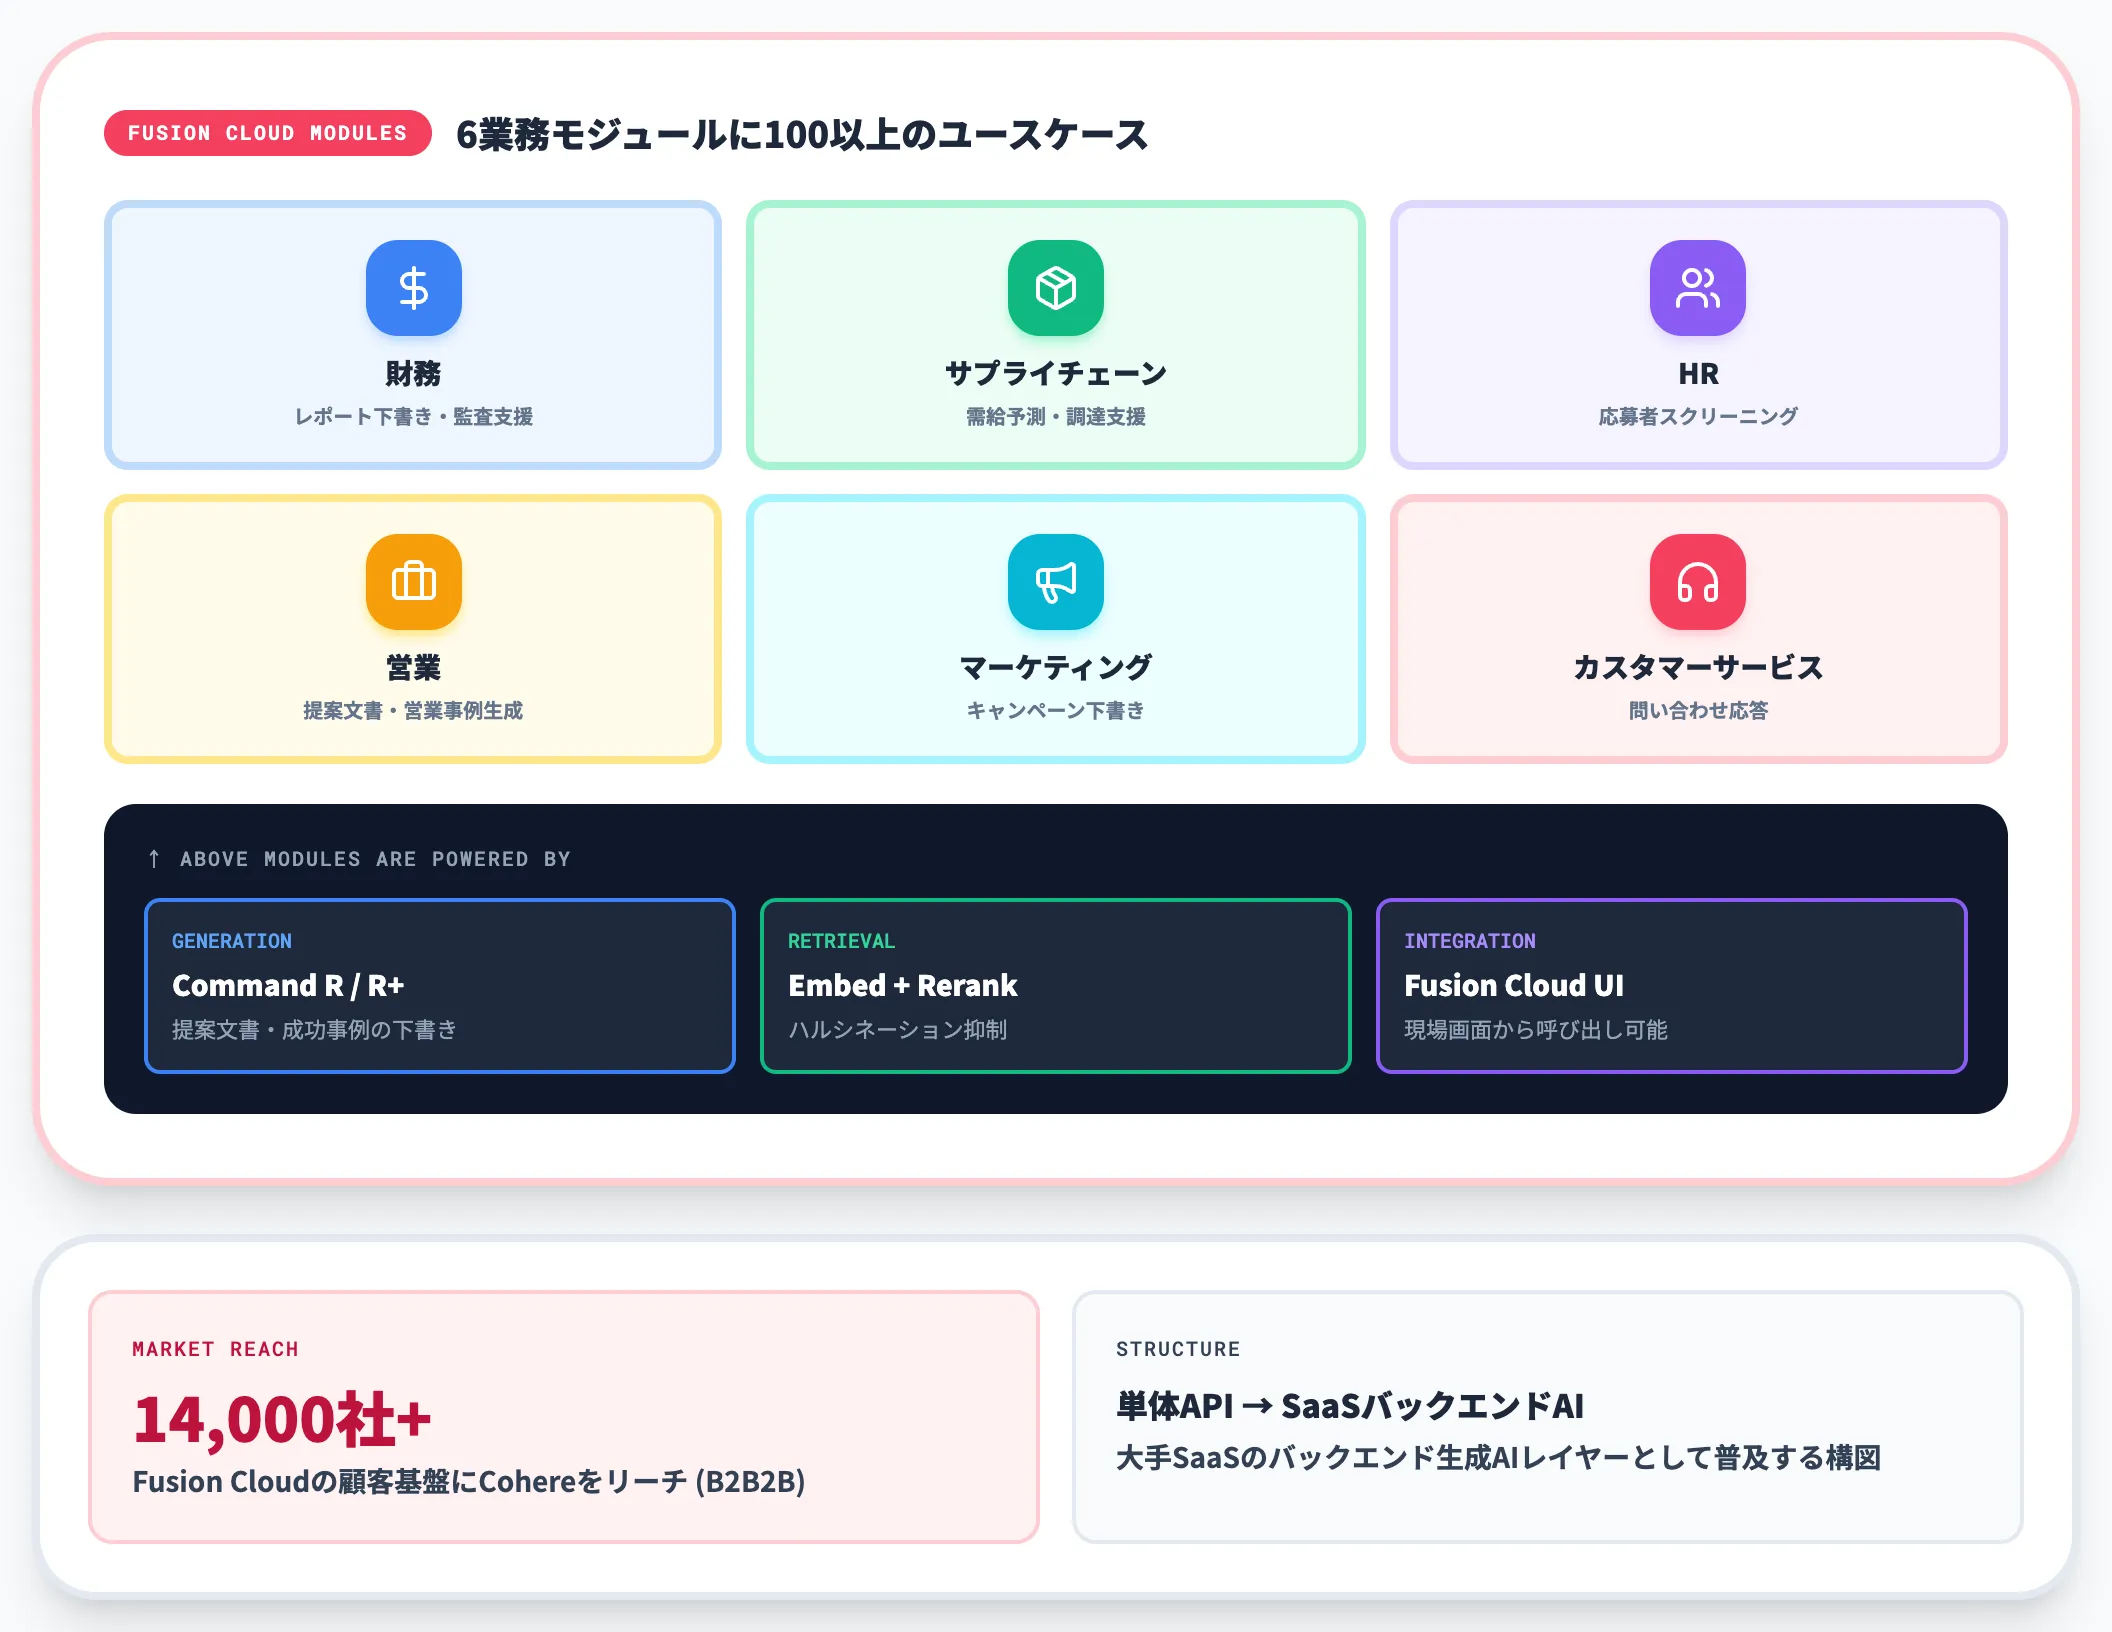2112x1632 pixels.
Task: Click the 提案文書・営業事例生成 description
Action: (x=413, y=711)
